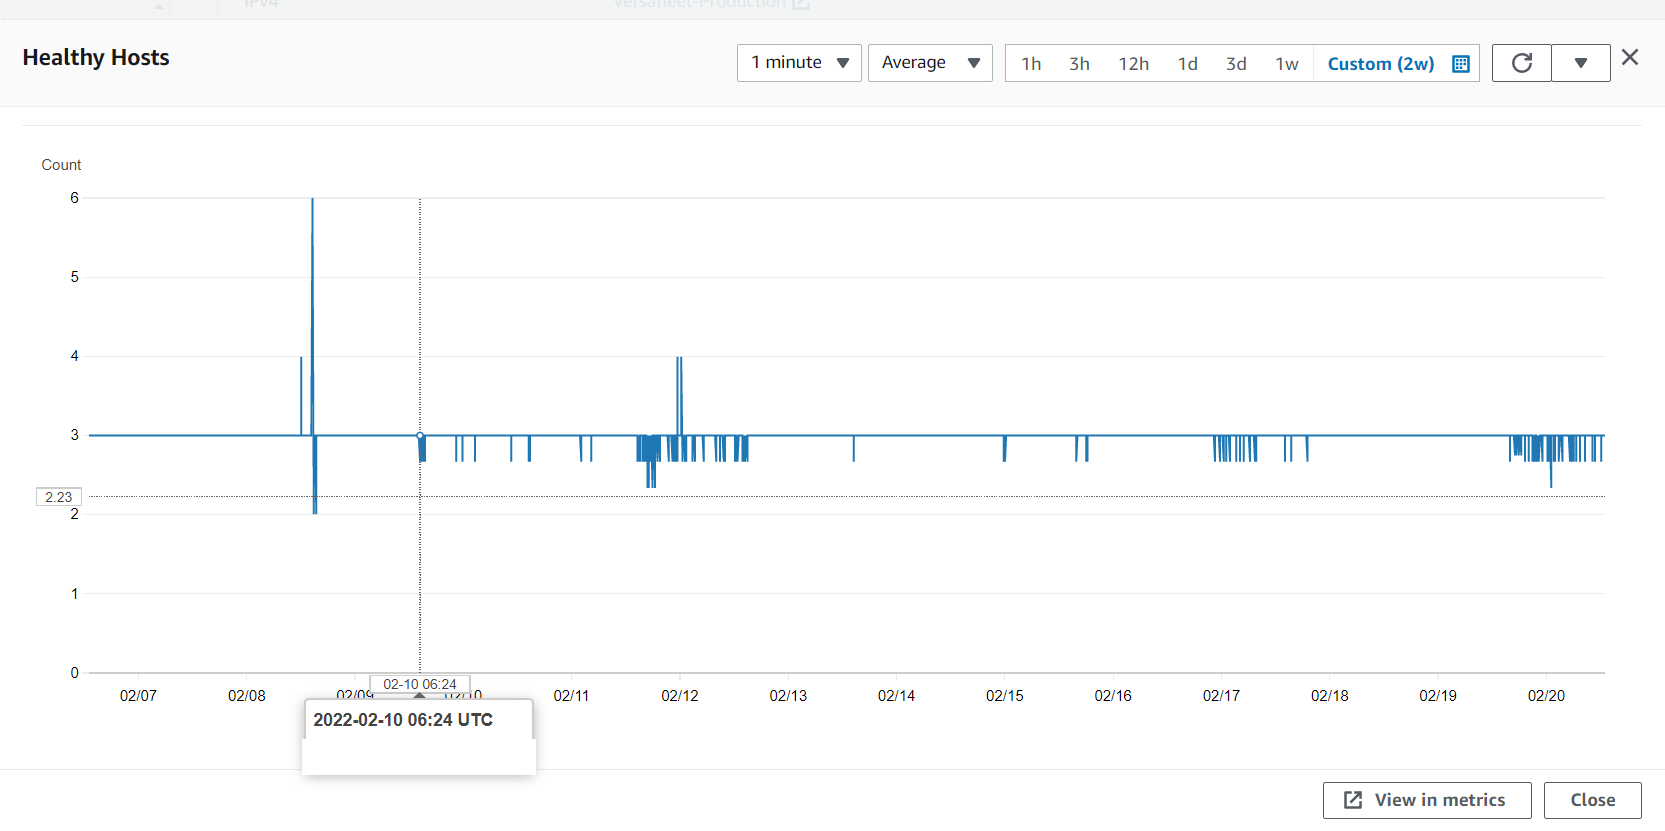Click the 02/20 date label on the X axis

pos(1546,696)
